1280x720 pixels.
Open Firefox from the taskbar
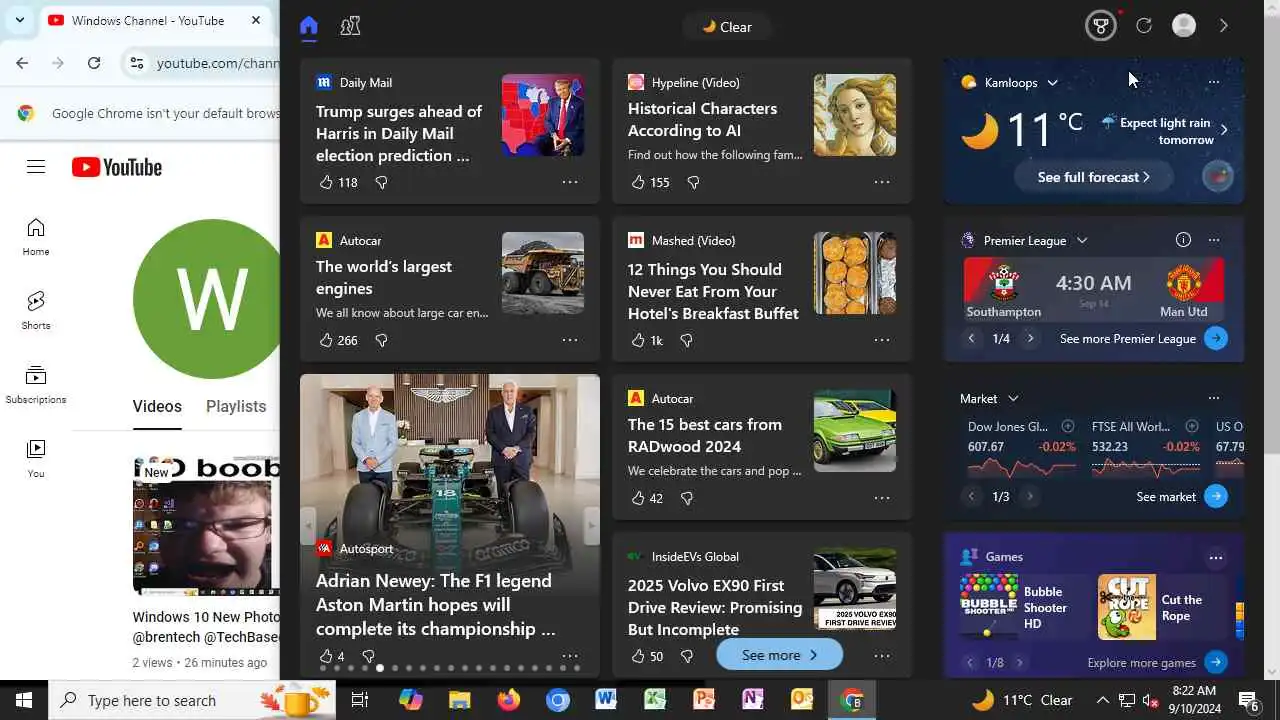tap(509, 700)
